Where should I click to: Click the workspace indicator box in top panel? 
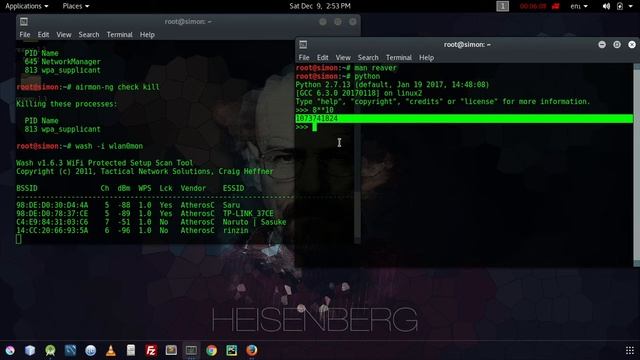tap(502, 6)
